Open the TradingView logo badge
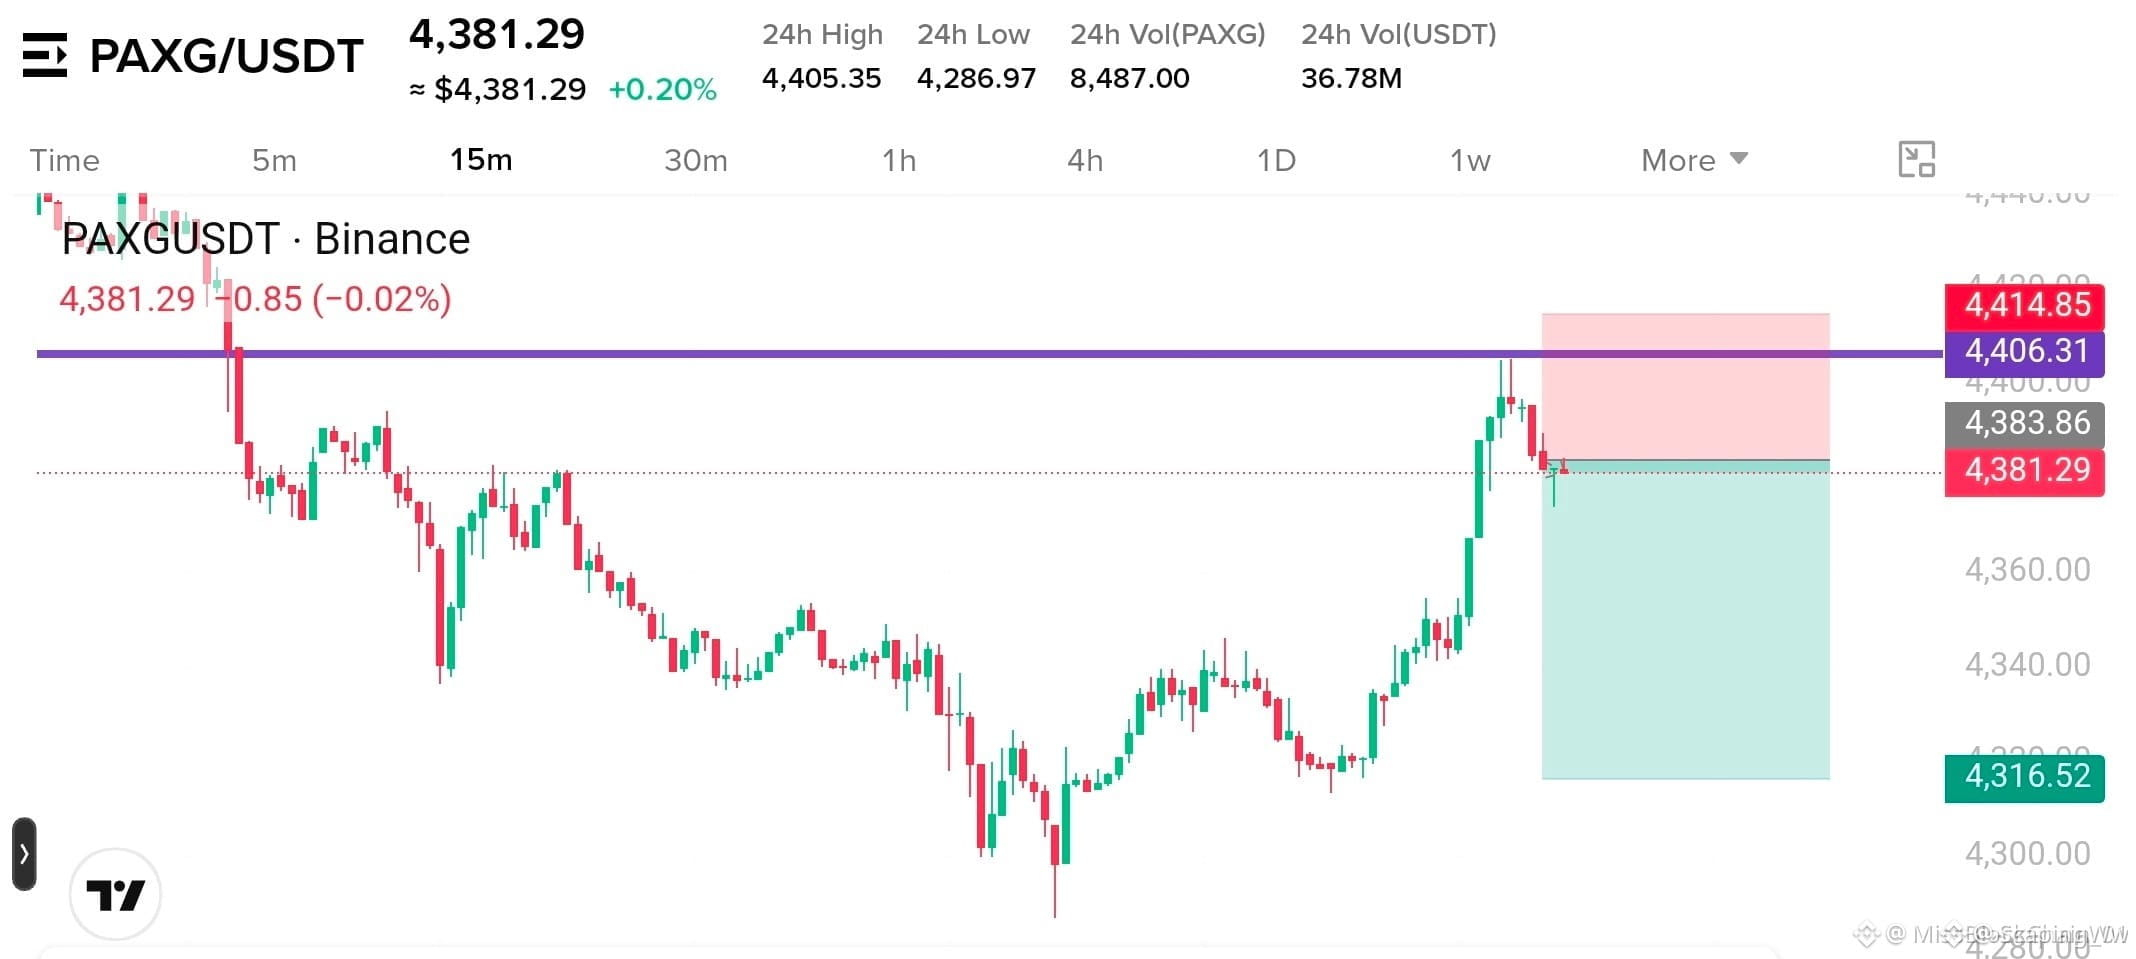The width and height of the screenshot is (2136, 959). pyautogui.click(x=116, y=894)
